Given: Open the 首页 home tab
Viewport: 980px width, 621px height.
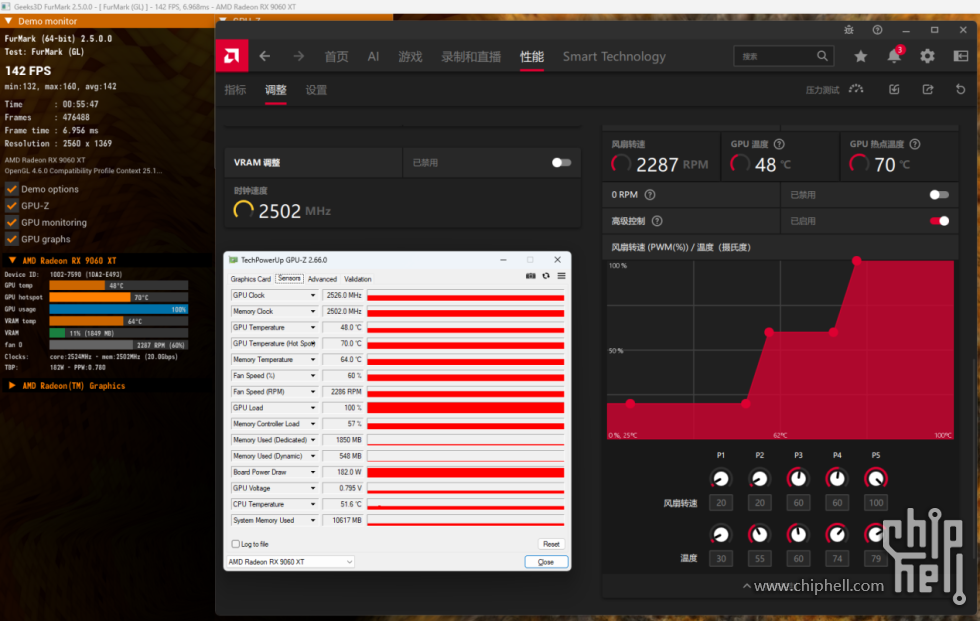Looking at the screenshot, I should [336, 56].
